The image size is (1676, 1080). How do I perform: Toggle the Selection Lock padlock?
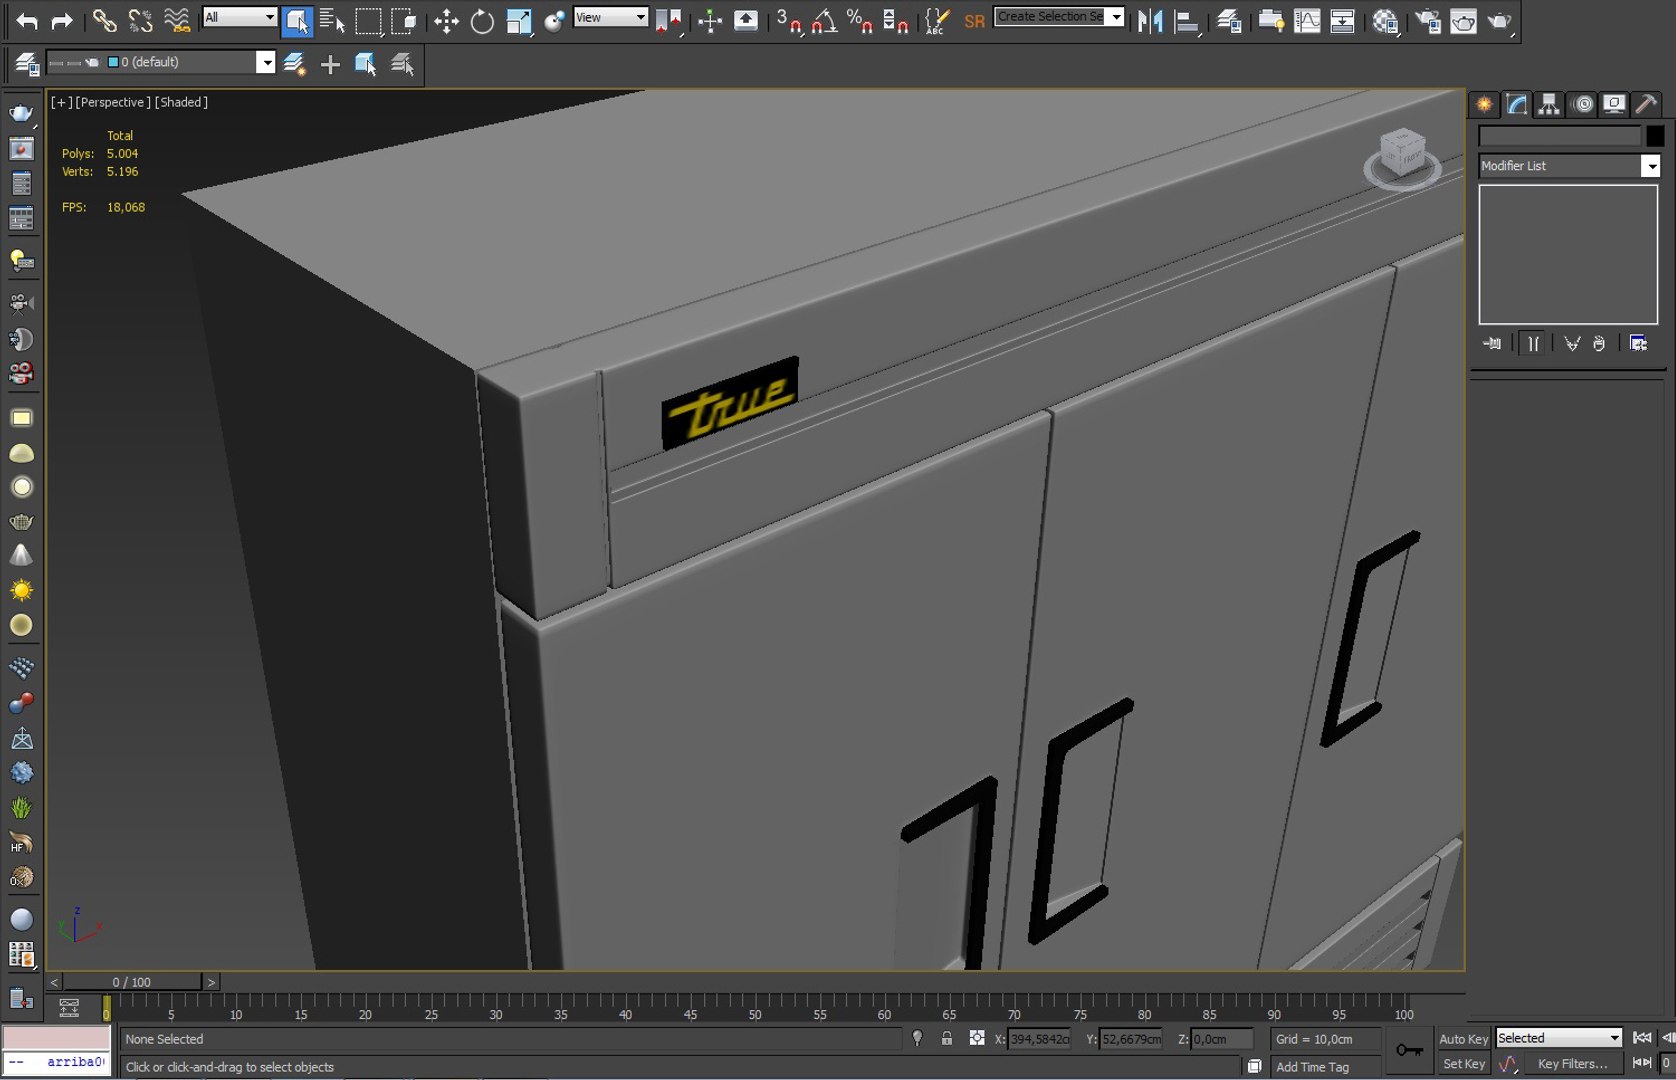(946, 1039)
